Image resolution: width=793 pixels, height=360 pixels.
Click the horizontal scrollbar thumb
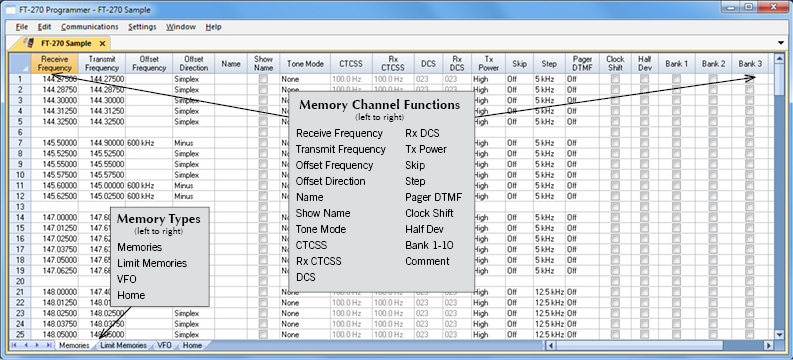click(639, 345)
